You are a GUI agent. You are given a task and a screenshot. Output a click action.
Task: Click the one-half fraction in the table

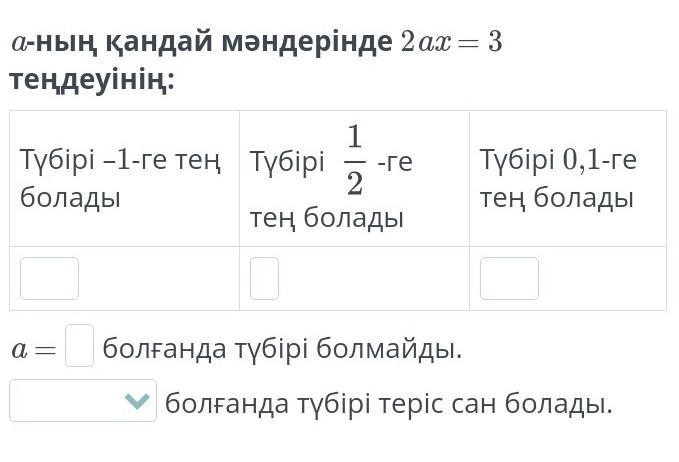point(354,160)
